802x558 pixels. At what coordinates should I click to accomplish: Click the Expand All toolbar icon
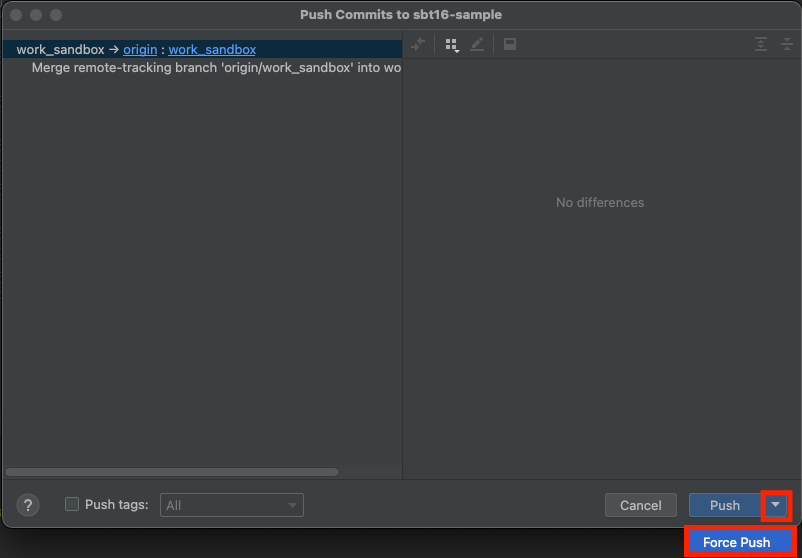click(x=761, y=44)
